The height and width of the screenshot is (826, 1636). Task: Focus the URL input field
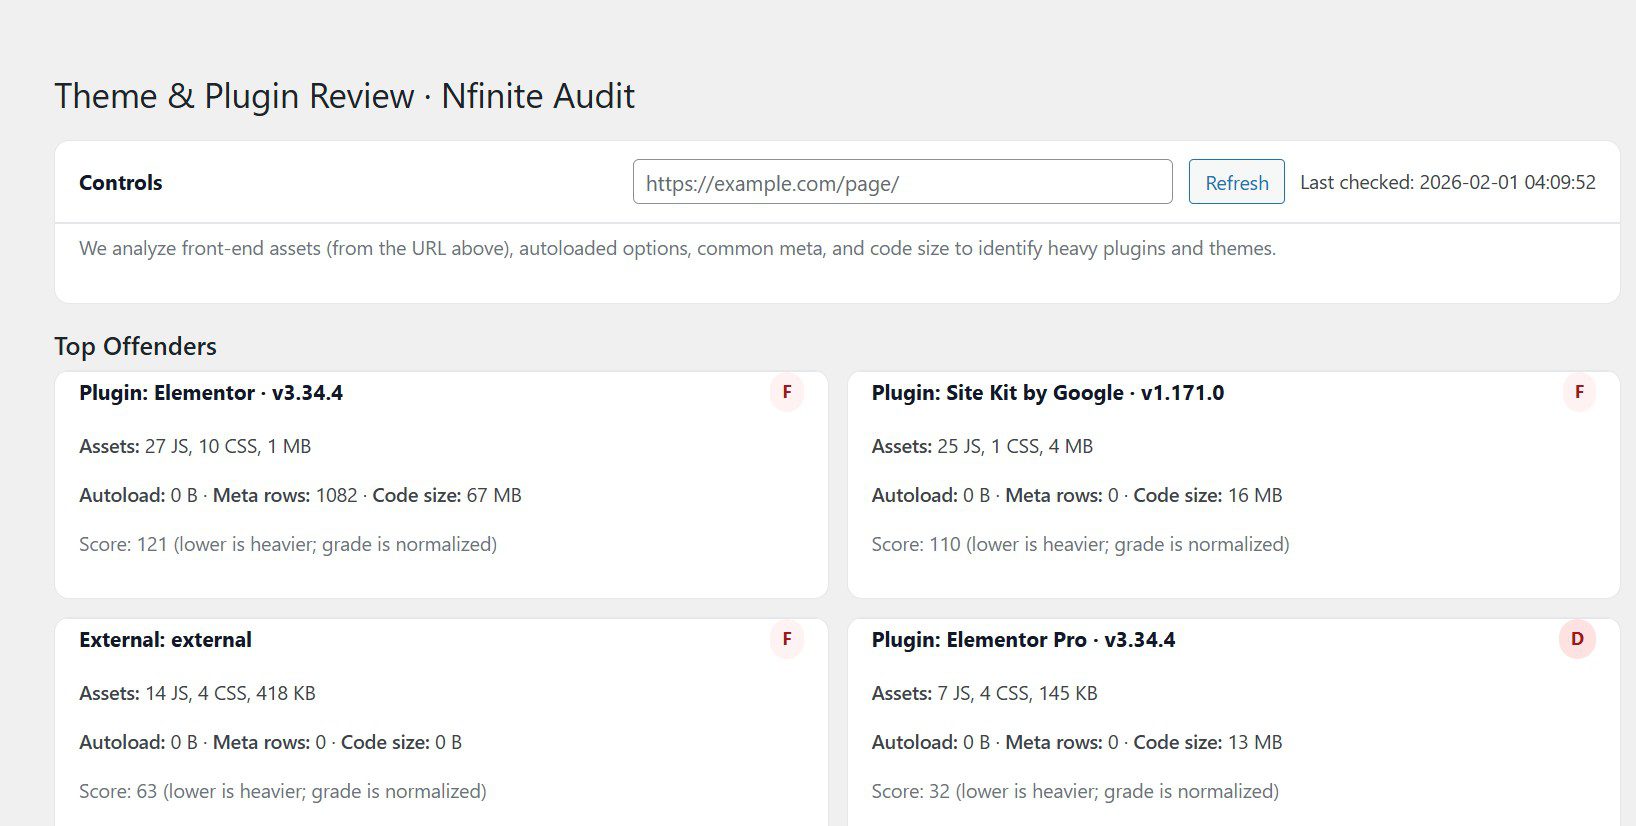[902, 182]
